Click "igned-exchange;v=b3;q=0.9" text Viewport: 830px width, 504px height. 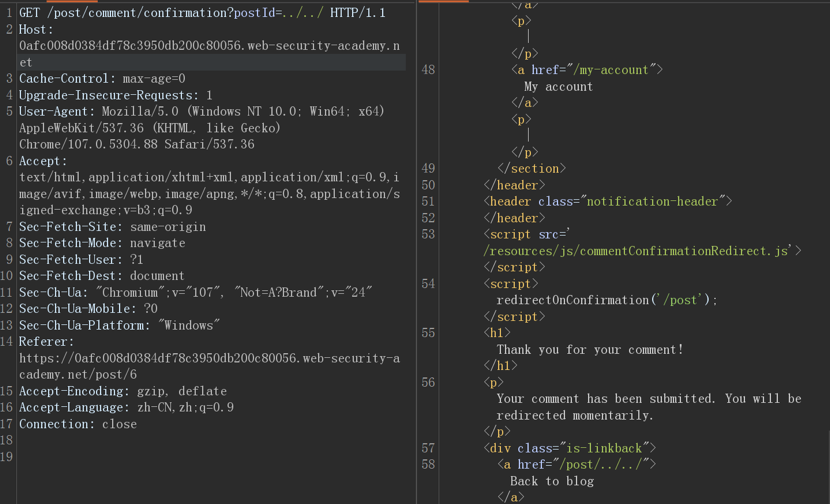[106, 210]
